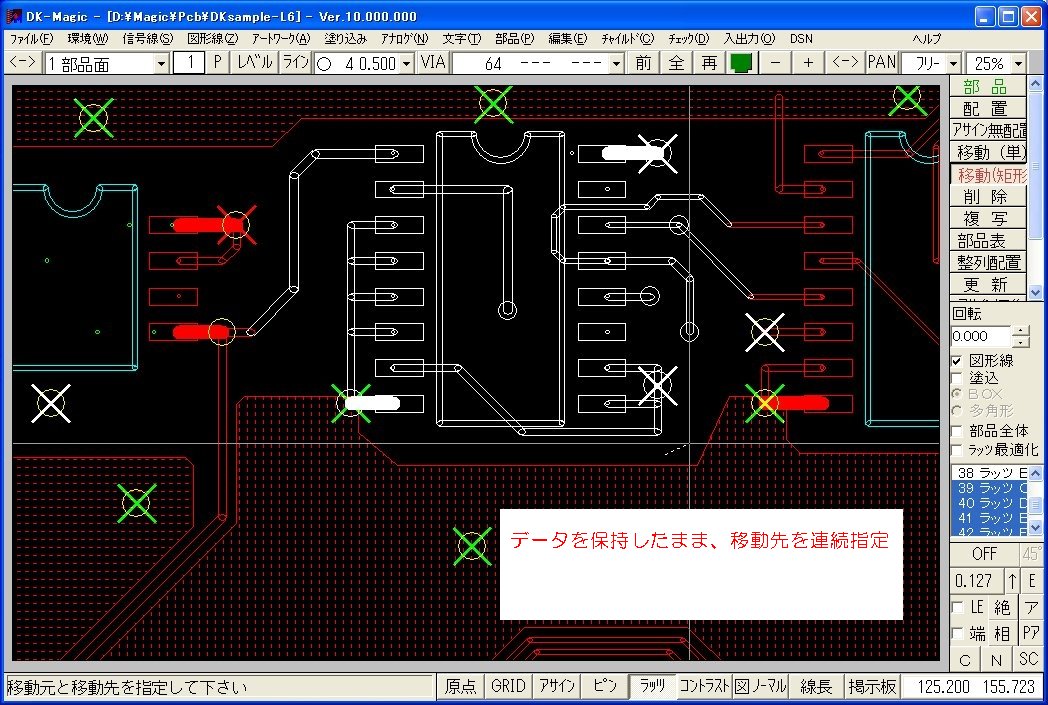Screen dimensions: 1048x705
Task: Open the dropdown showing 64 --- ---
Action: coord(616,64)
